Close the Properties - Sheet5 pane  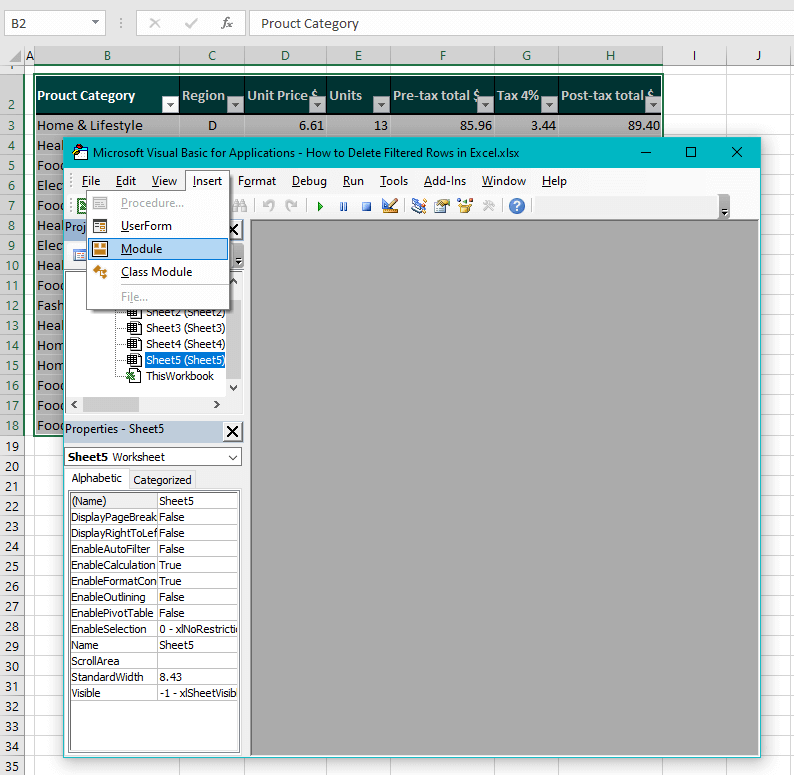[x=232, y=432]
